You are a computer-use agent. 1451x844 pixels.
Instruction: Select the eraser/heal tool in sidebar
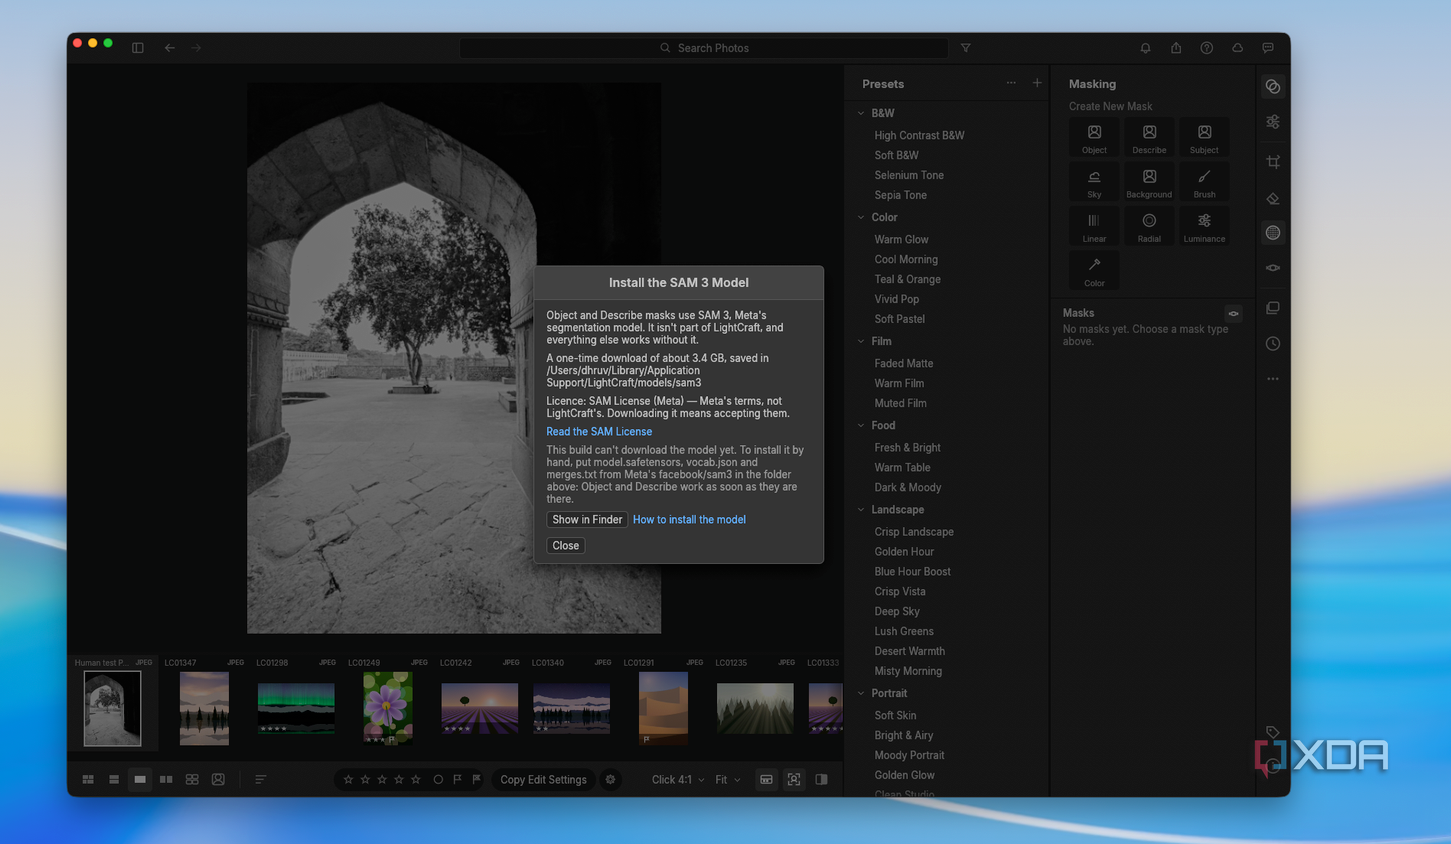point(1273,198)
